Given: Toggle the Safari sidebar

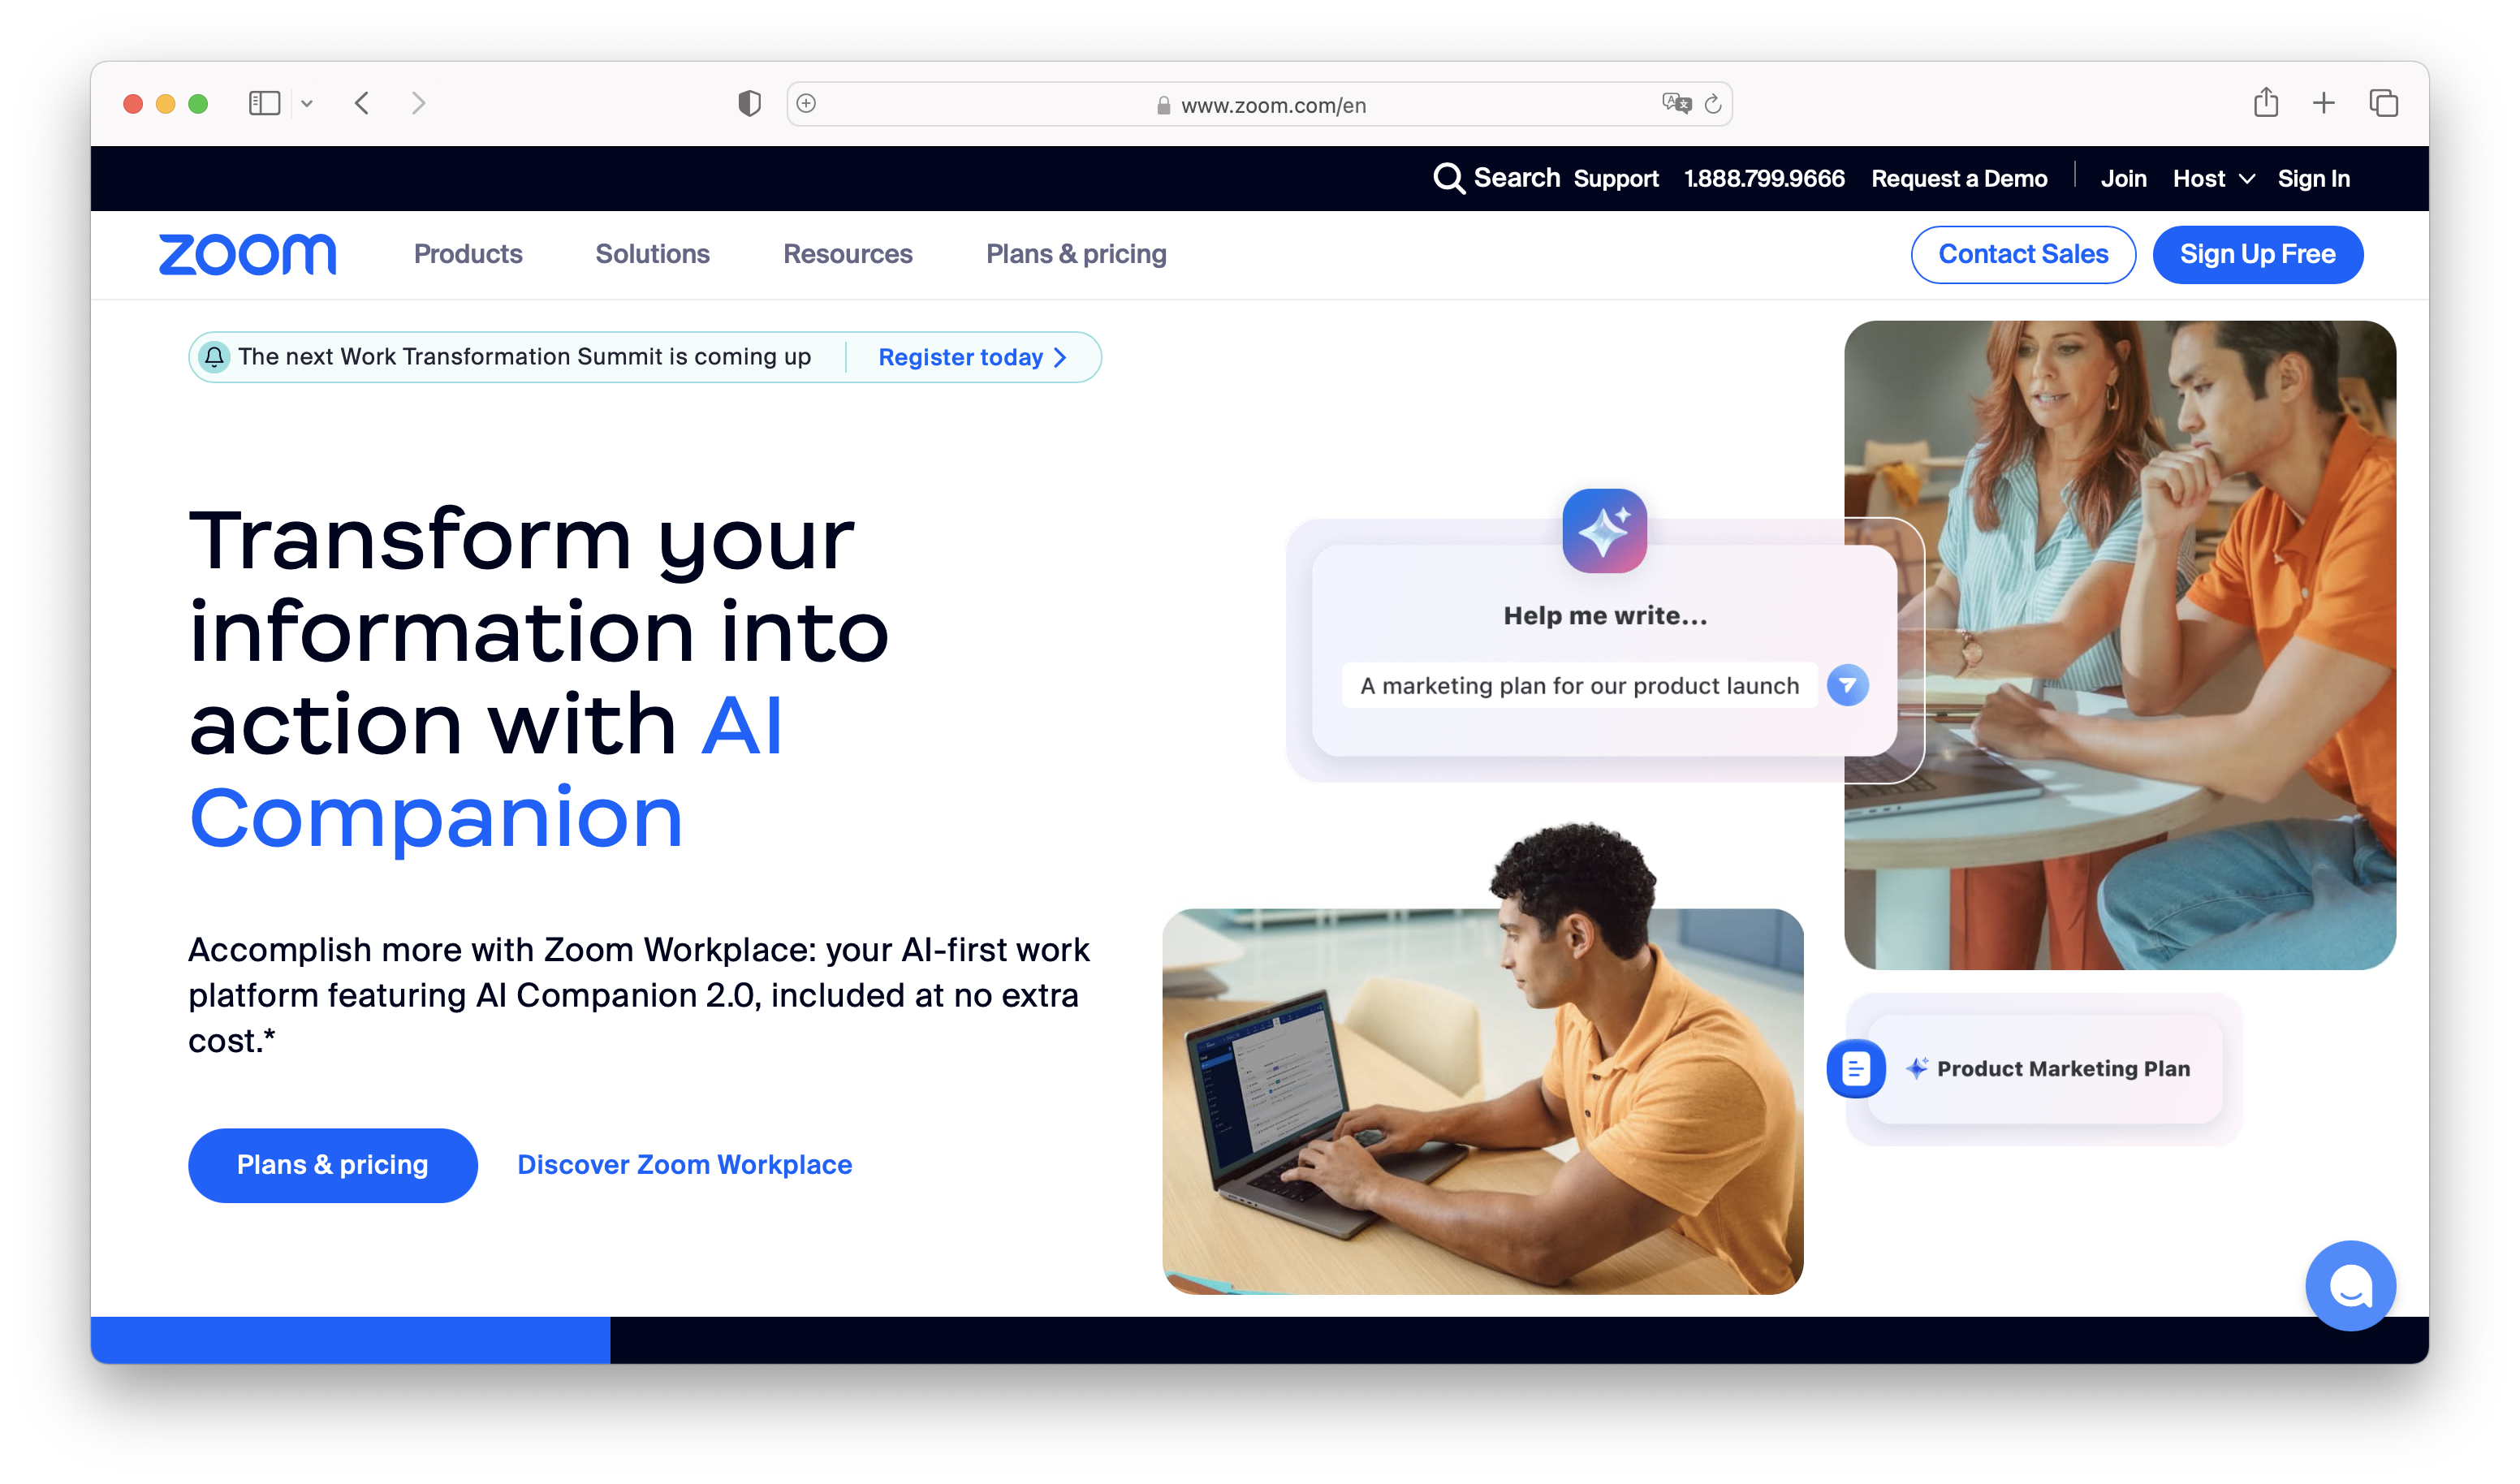Looking at the screenshot, I should (x=264, y=103).
